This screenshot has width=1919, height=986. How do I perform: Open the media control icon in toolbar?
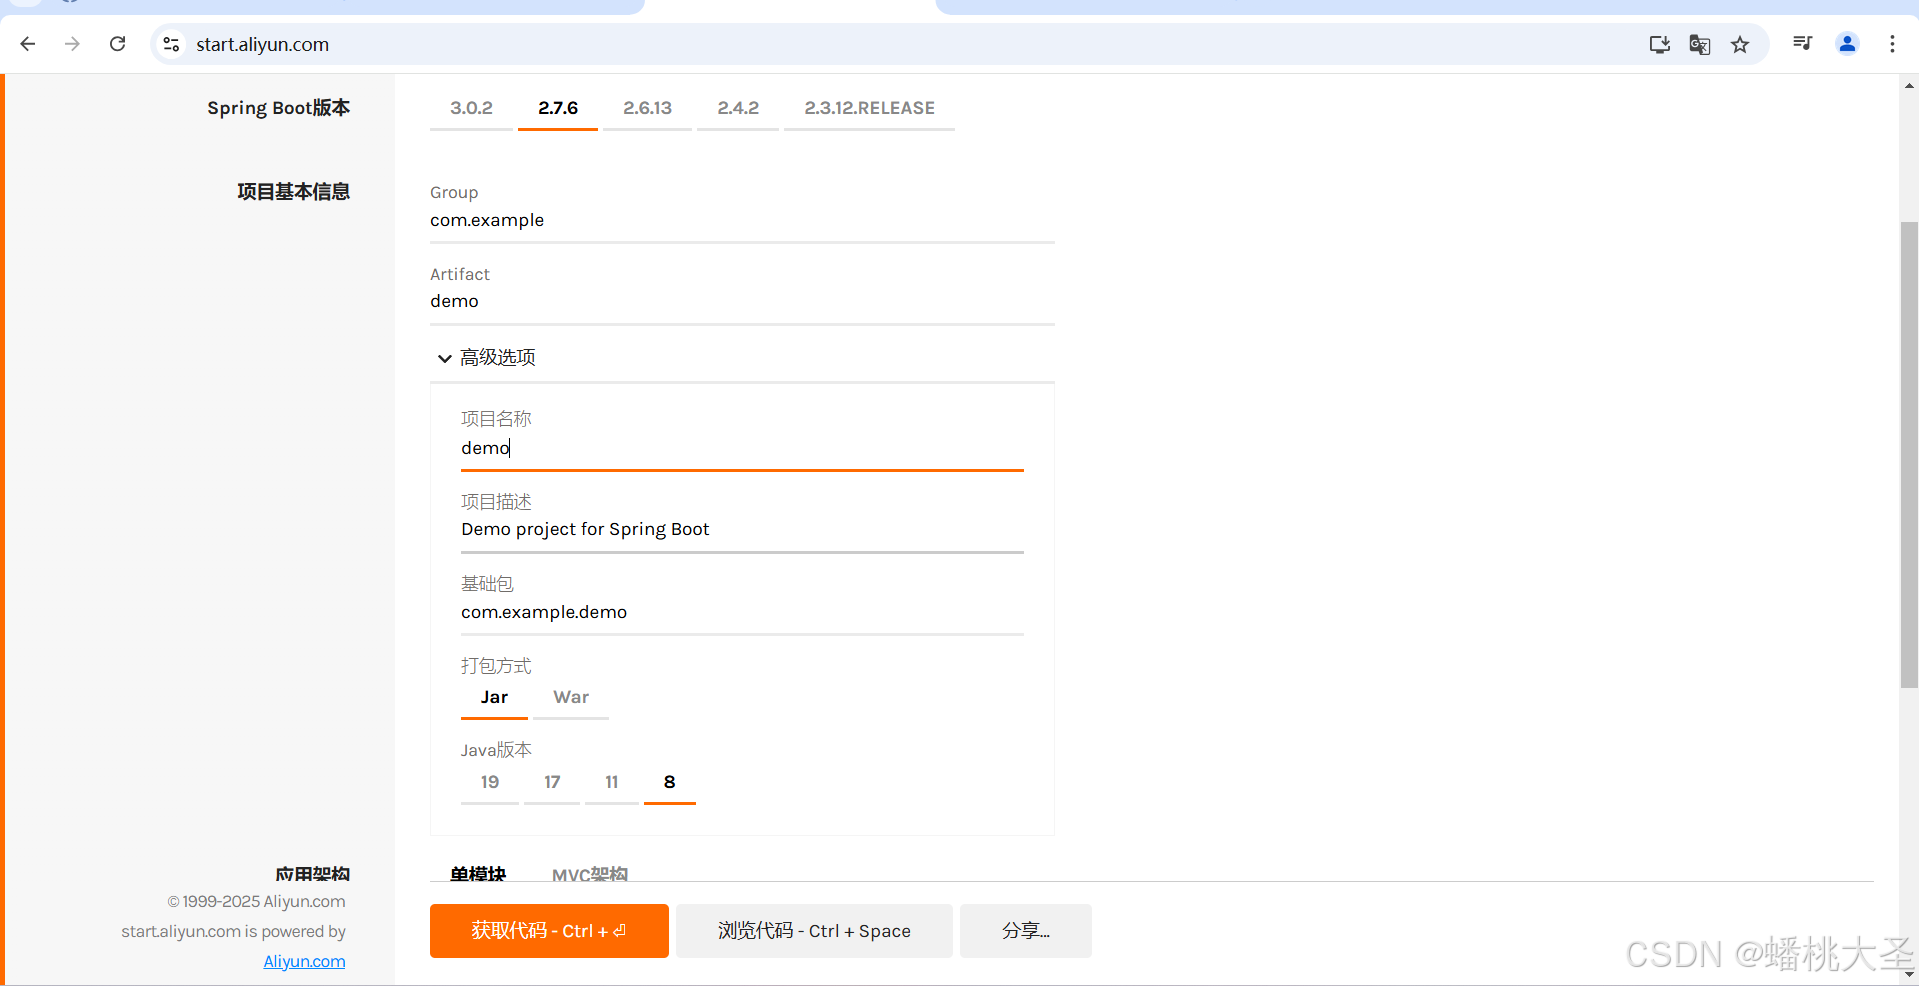pyautogui.click(x=1802, y=43)
